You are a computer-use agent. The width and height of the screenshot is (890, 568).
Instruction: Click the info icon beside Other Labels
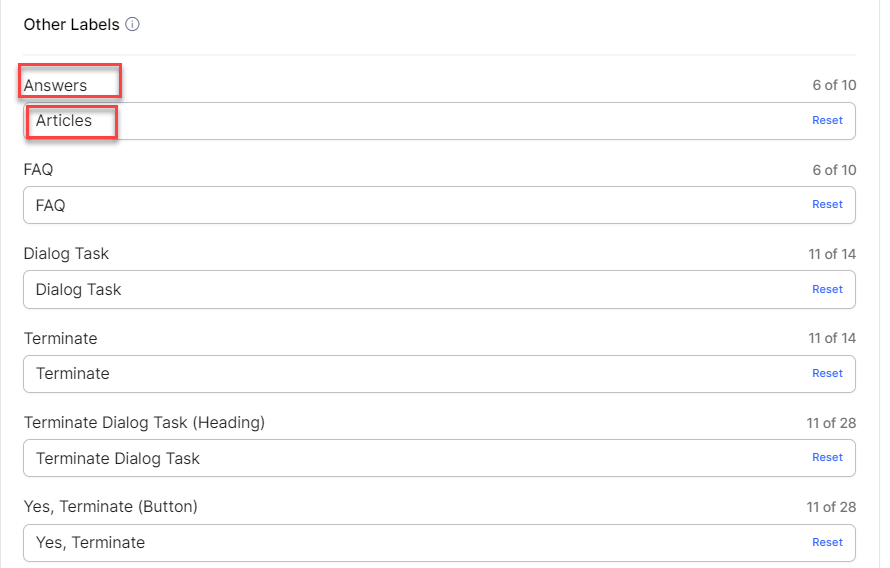pyautogui.click(x=132, y=24)
